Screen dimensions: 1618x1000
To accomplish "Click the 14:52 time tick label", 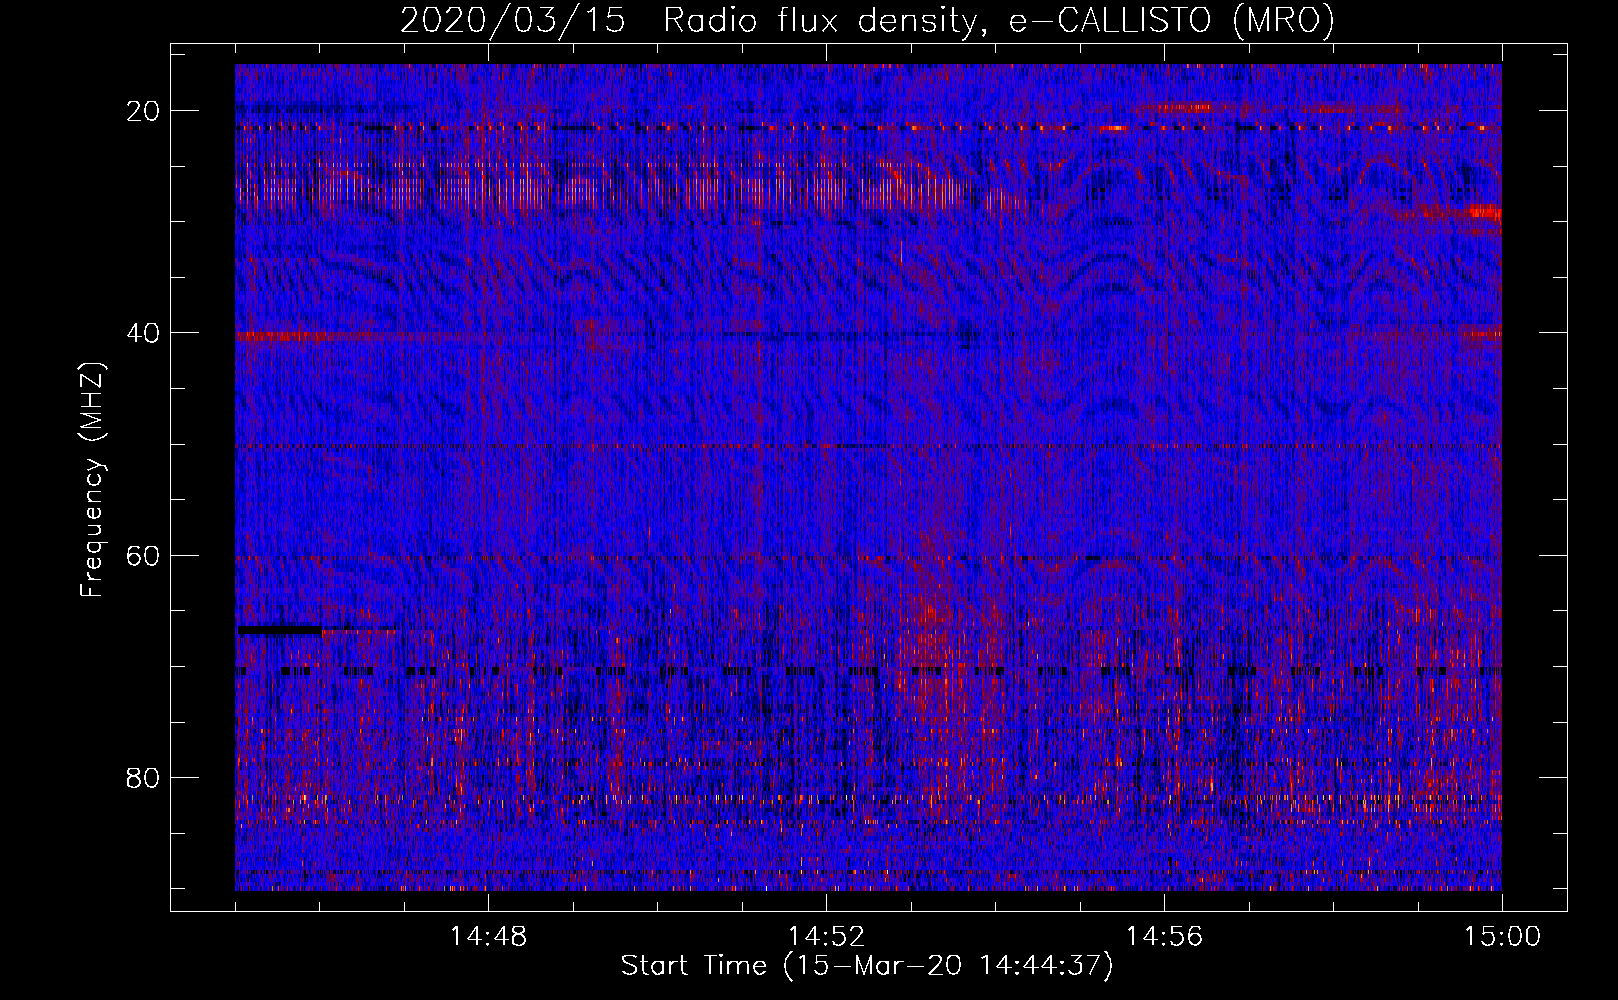I will [x=826, y=937].
